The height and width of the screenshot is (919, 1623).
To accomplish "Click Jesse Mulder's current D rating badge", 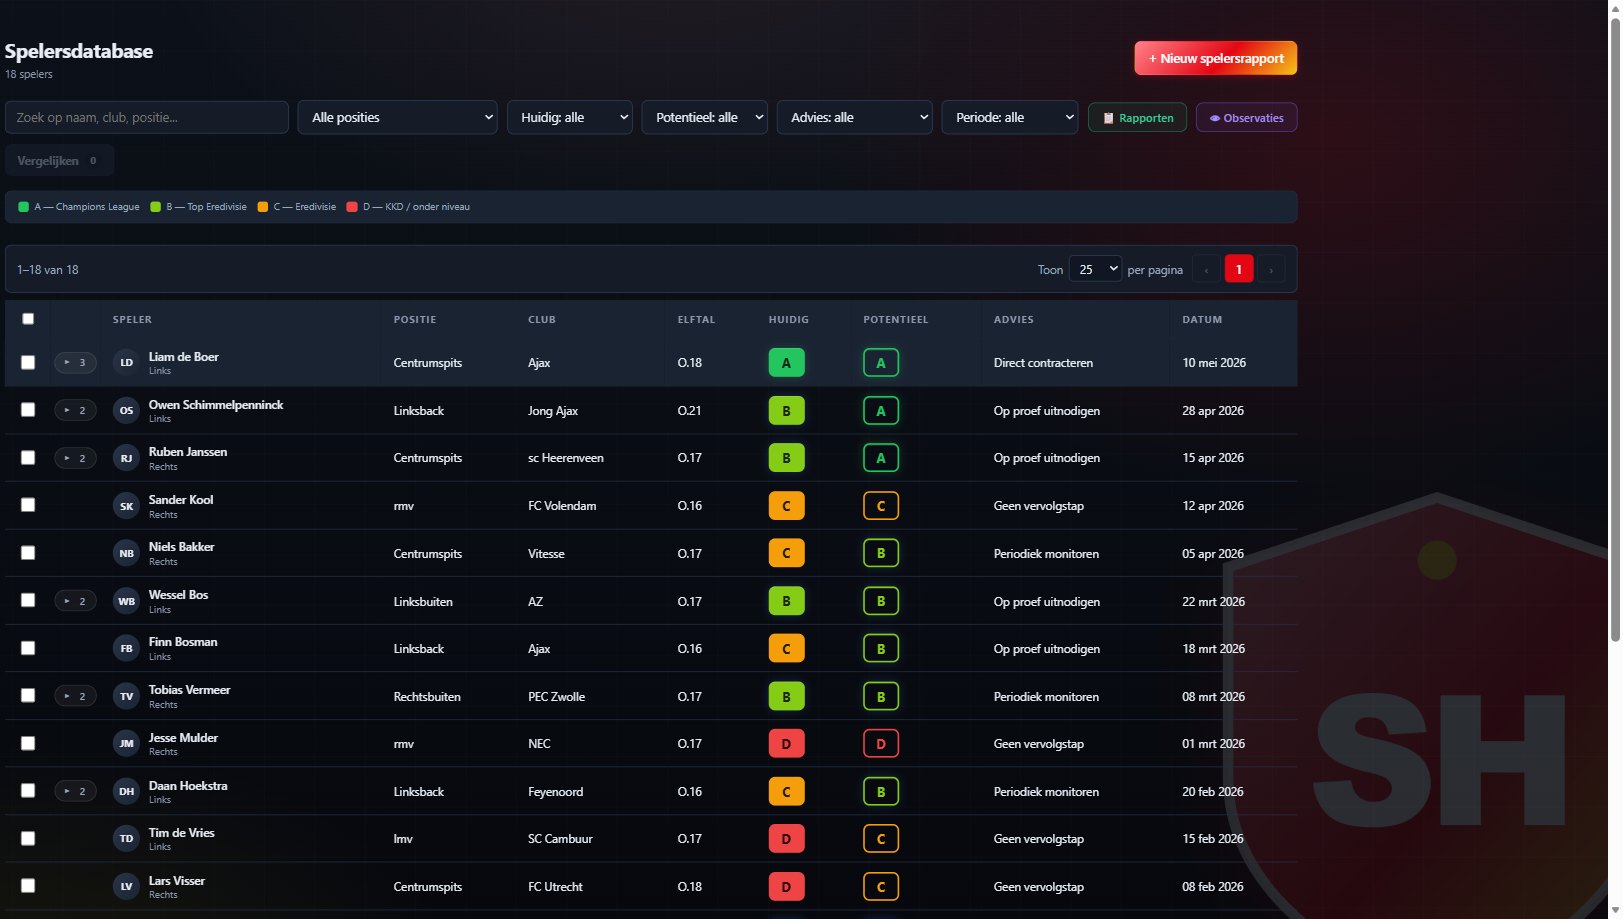I will pos(786,743).
